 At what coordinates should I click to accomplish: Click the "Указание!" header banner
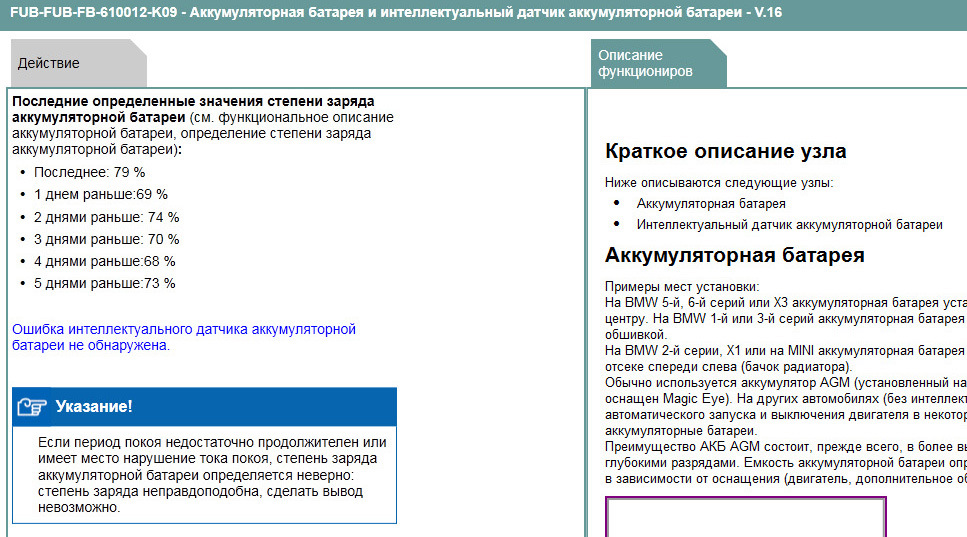pyautogui.click(x=204, y=407)
